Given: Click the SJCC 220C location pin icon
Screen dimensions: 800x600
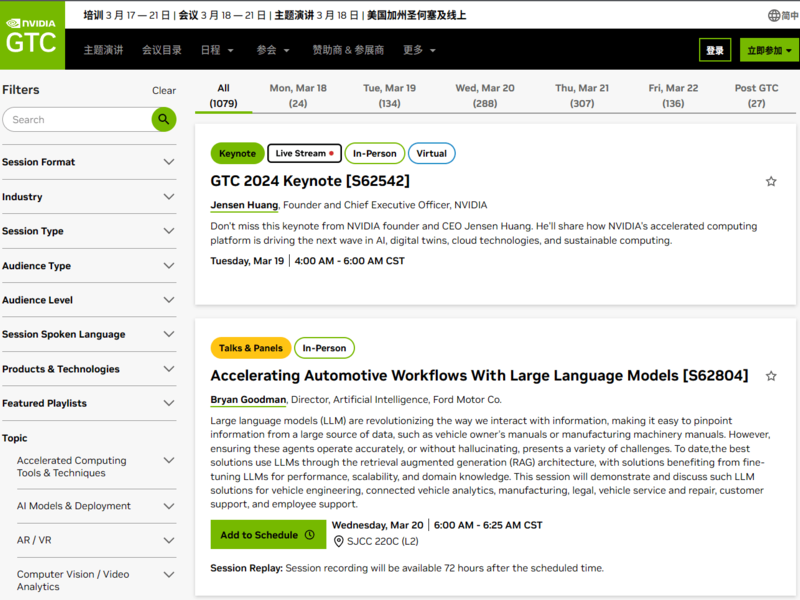Looking at the screenshot, I should click(x=338, y=541).
